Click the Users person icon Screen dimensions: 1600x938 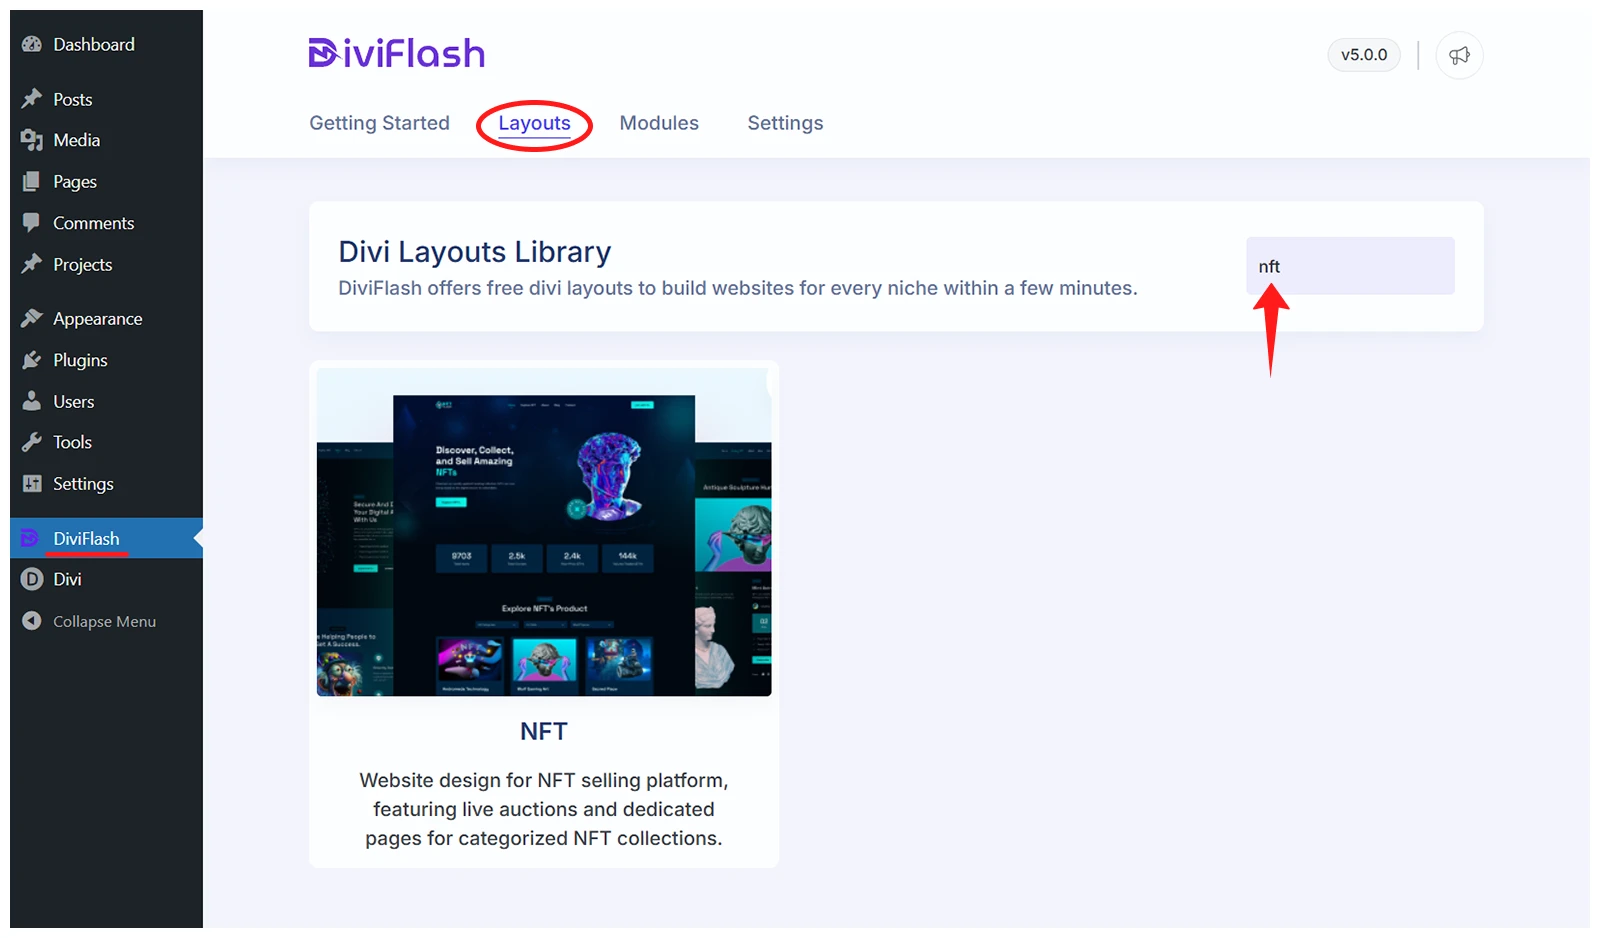point(32,401)
